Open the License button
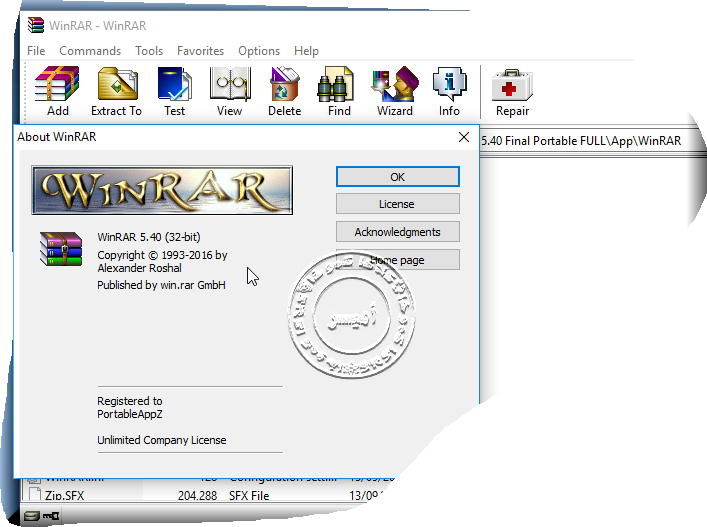The width and height of the screenshot is (707, 527). (398, 204)
